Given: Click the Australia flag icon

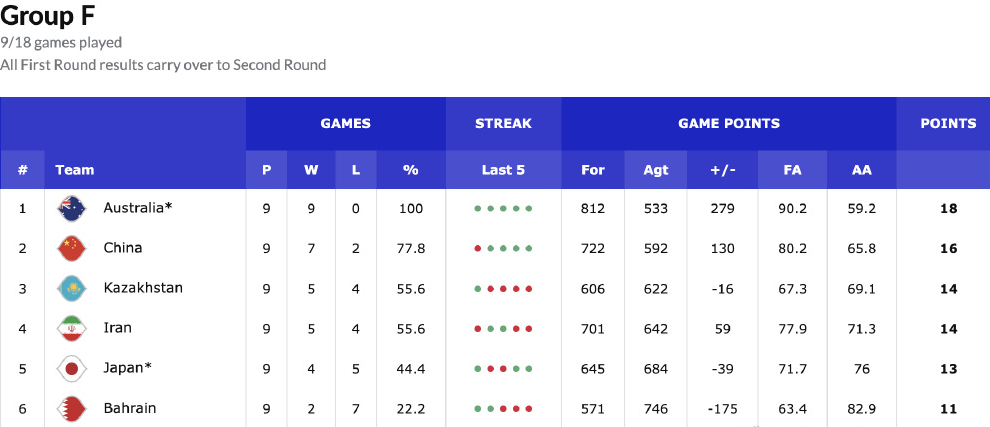Looking at the screenshot, I should 71,208.
